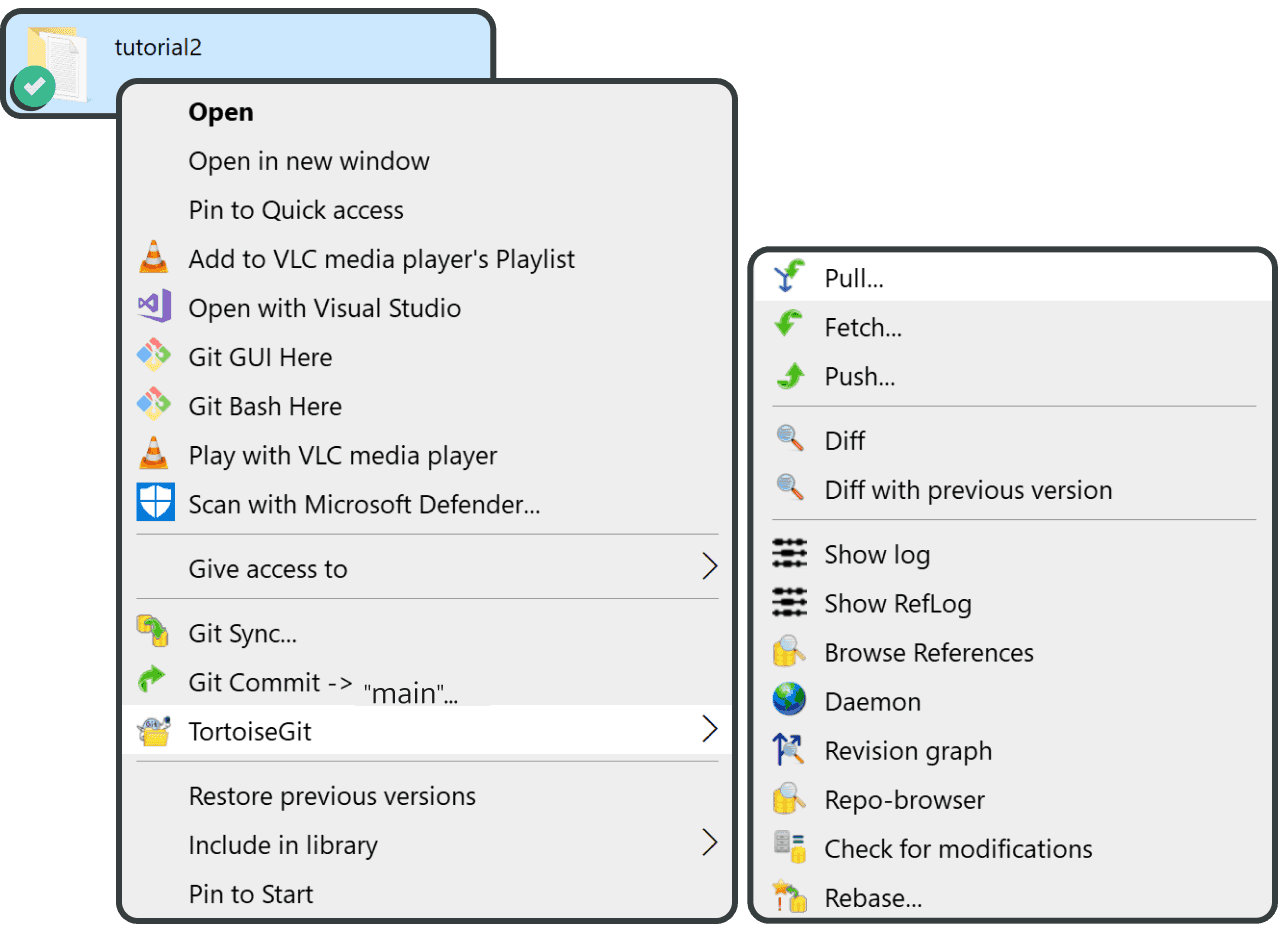Open the Diff with previous version entry

coord(967,489)
